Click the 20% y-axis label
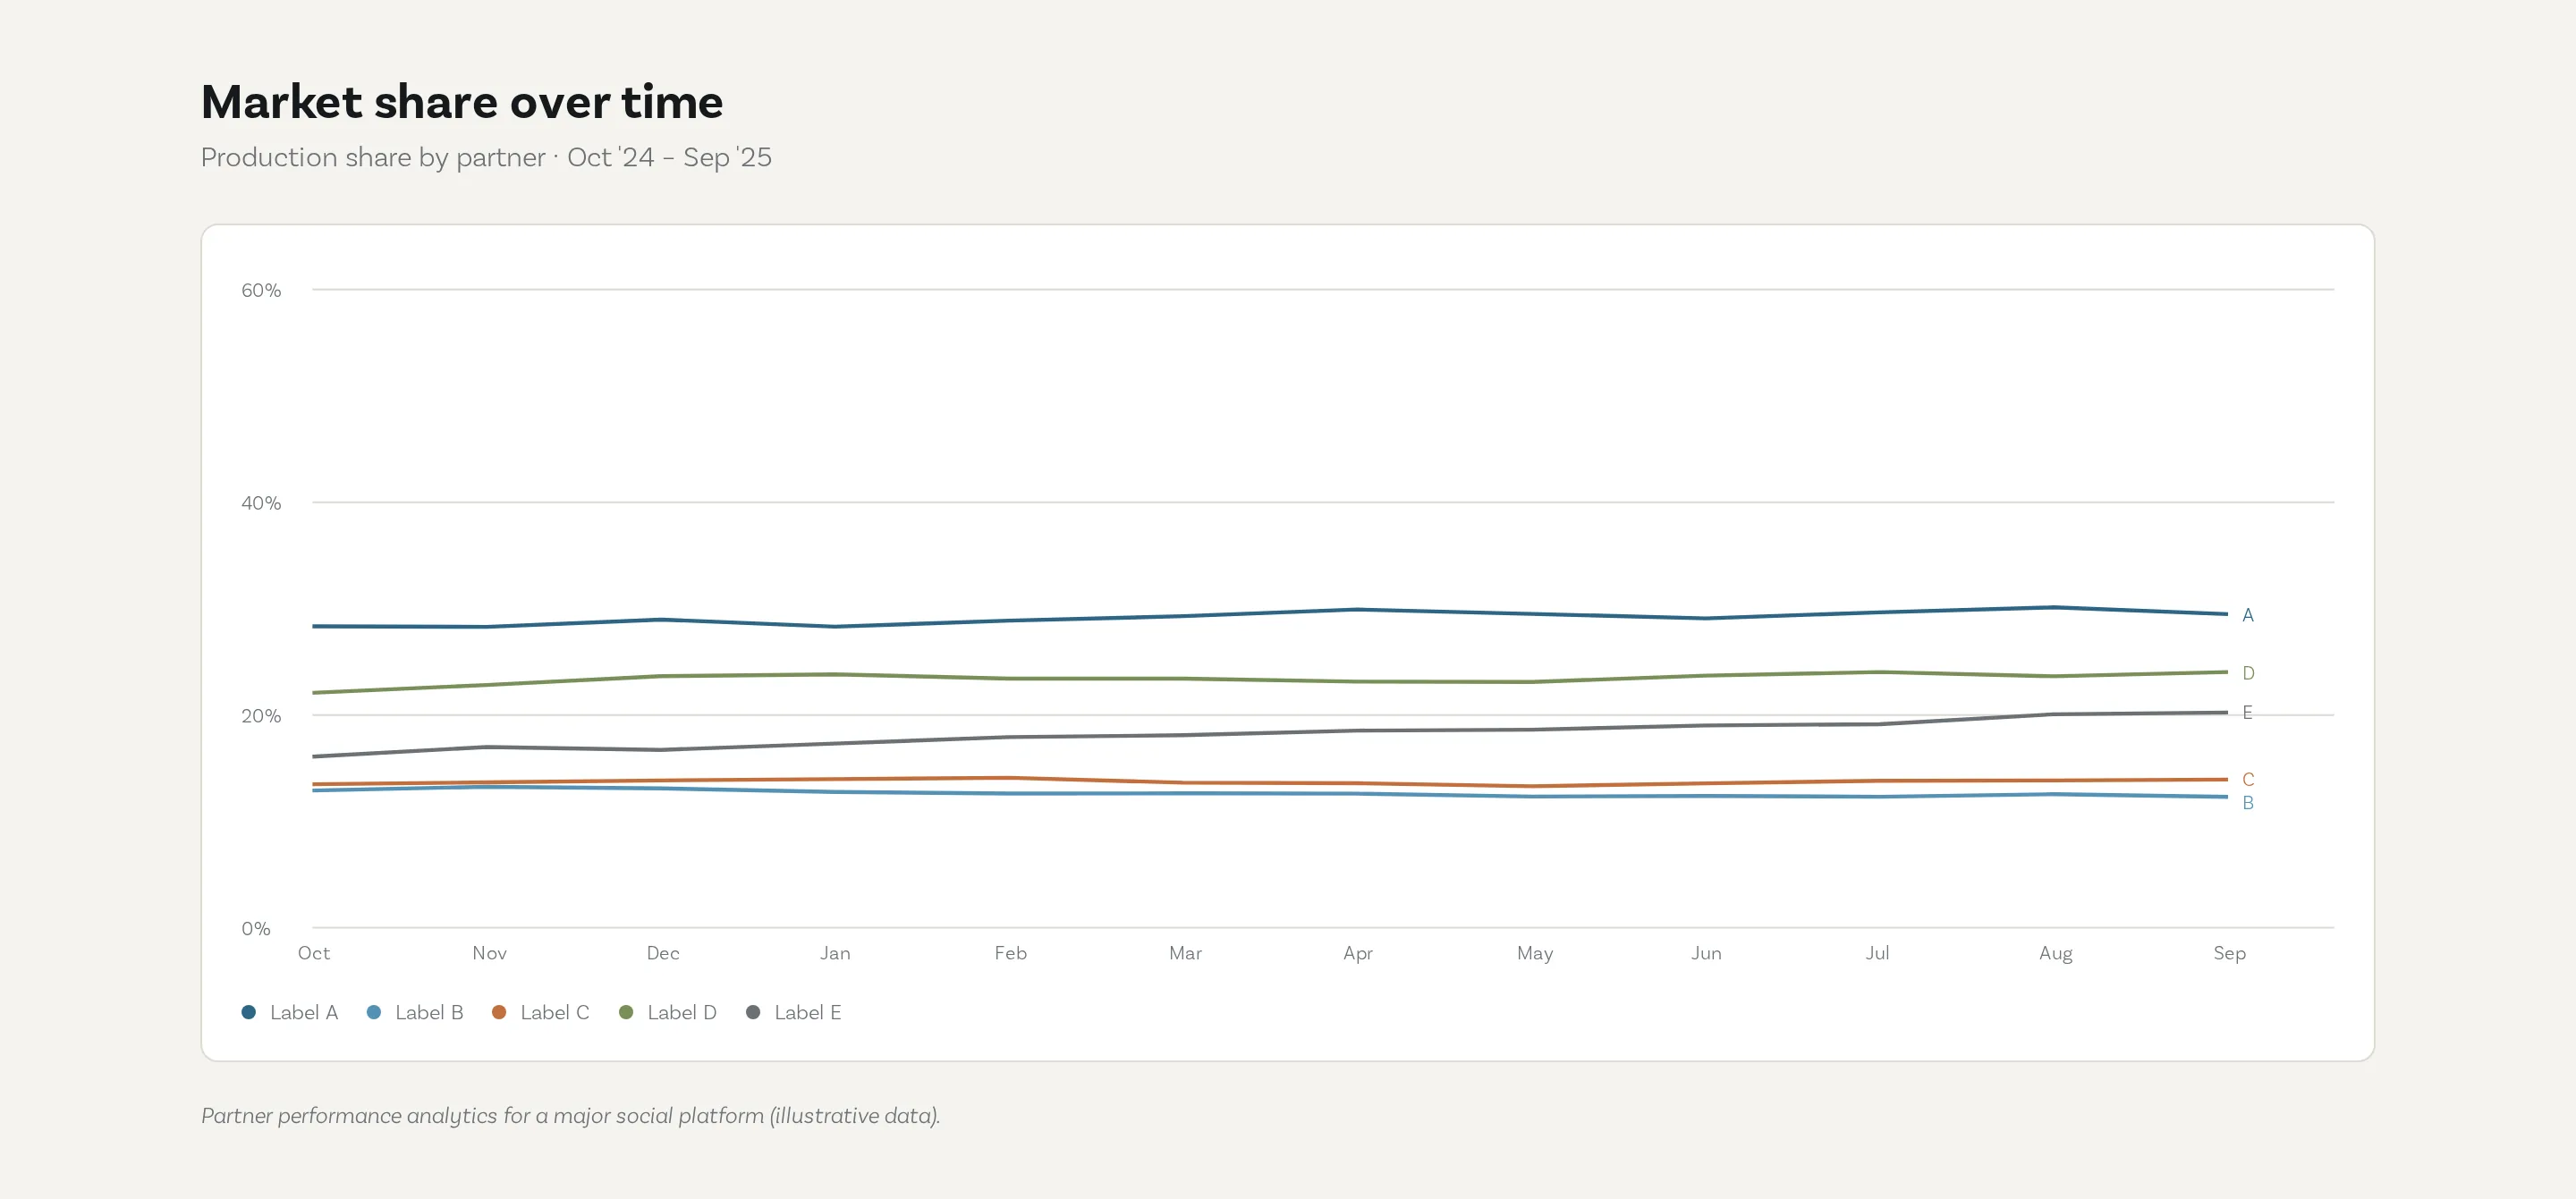The image size is (2576, 1199). 261,716
